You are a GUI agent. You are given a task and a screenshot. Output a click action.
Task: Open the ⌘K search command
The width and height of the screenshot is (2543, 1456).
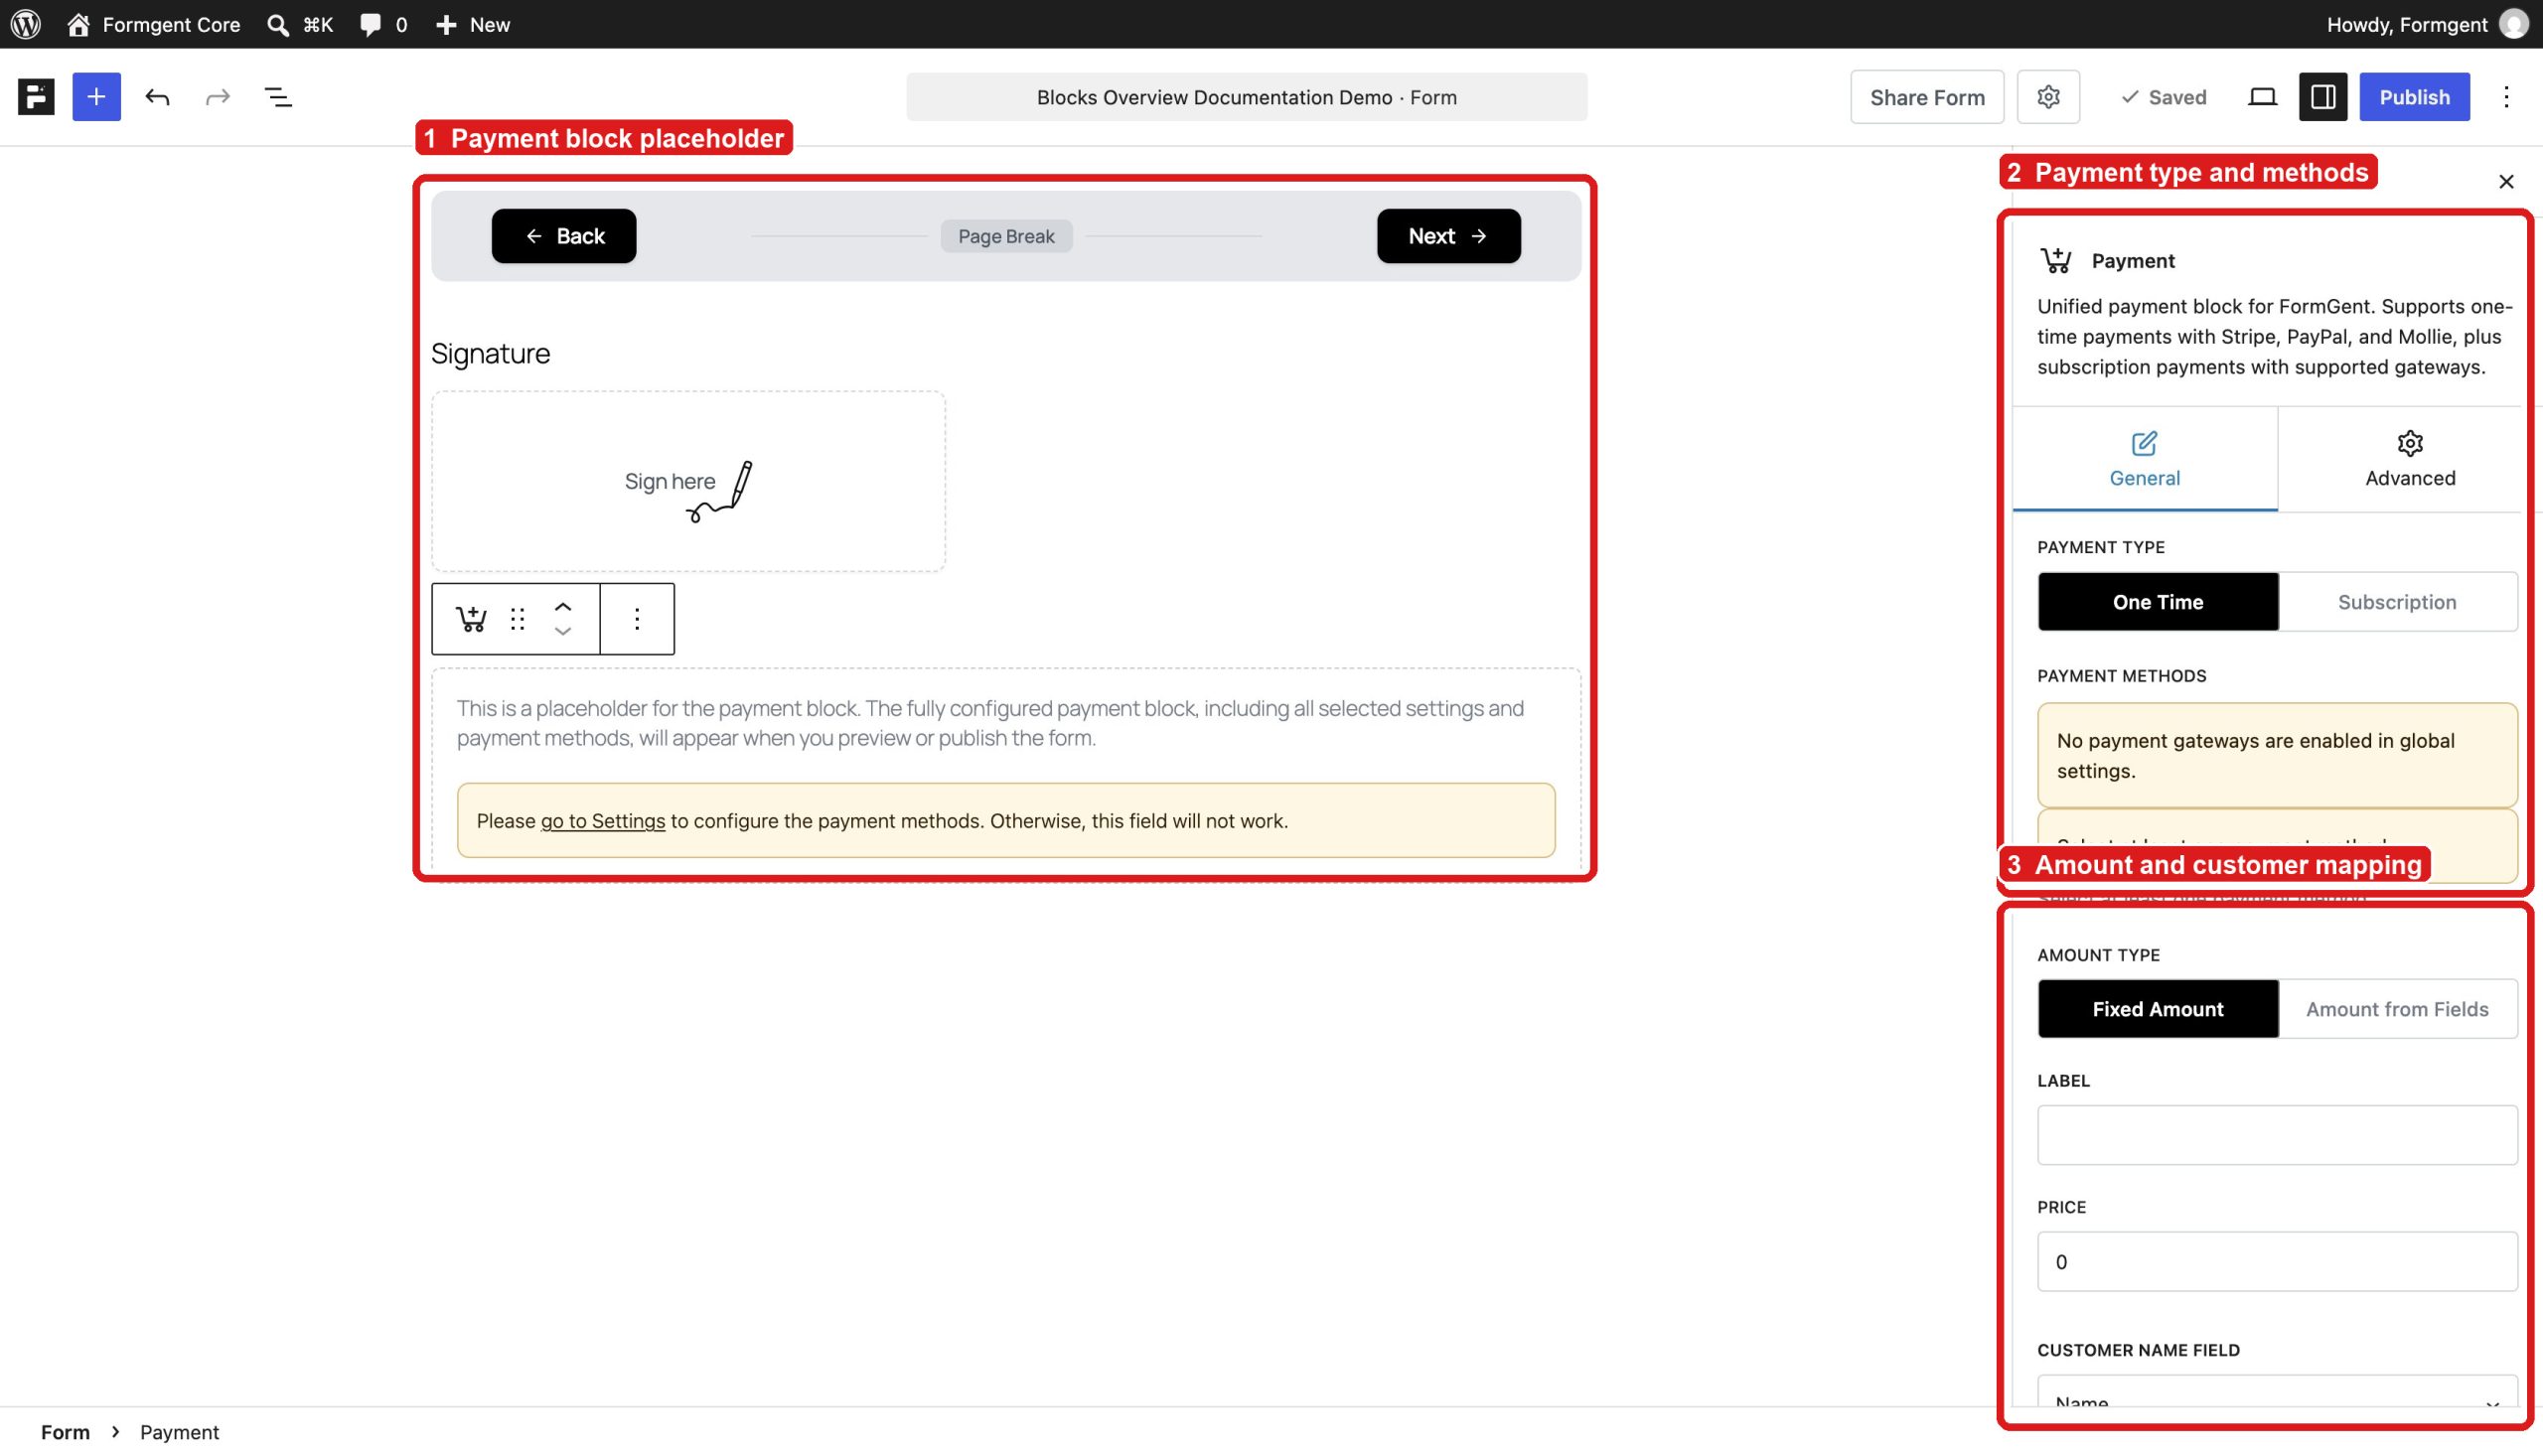pos(300,24)
